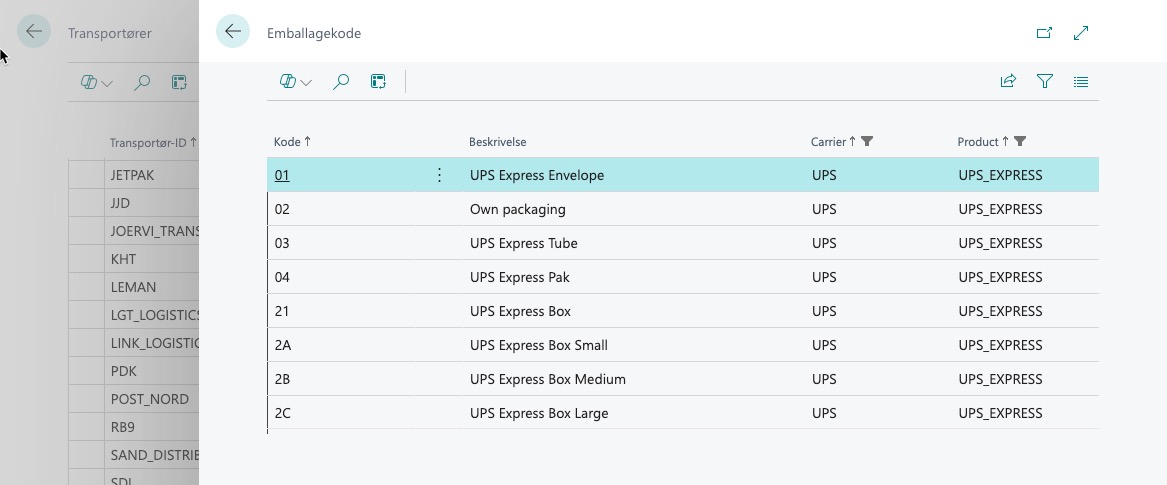Screen dimensions: 1167x485
Task: Click the UPS Express Box Medium description cell
Action: 547,379
